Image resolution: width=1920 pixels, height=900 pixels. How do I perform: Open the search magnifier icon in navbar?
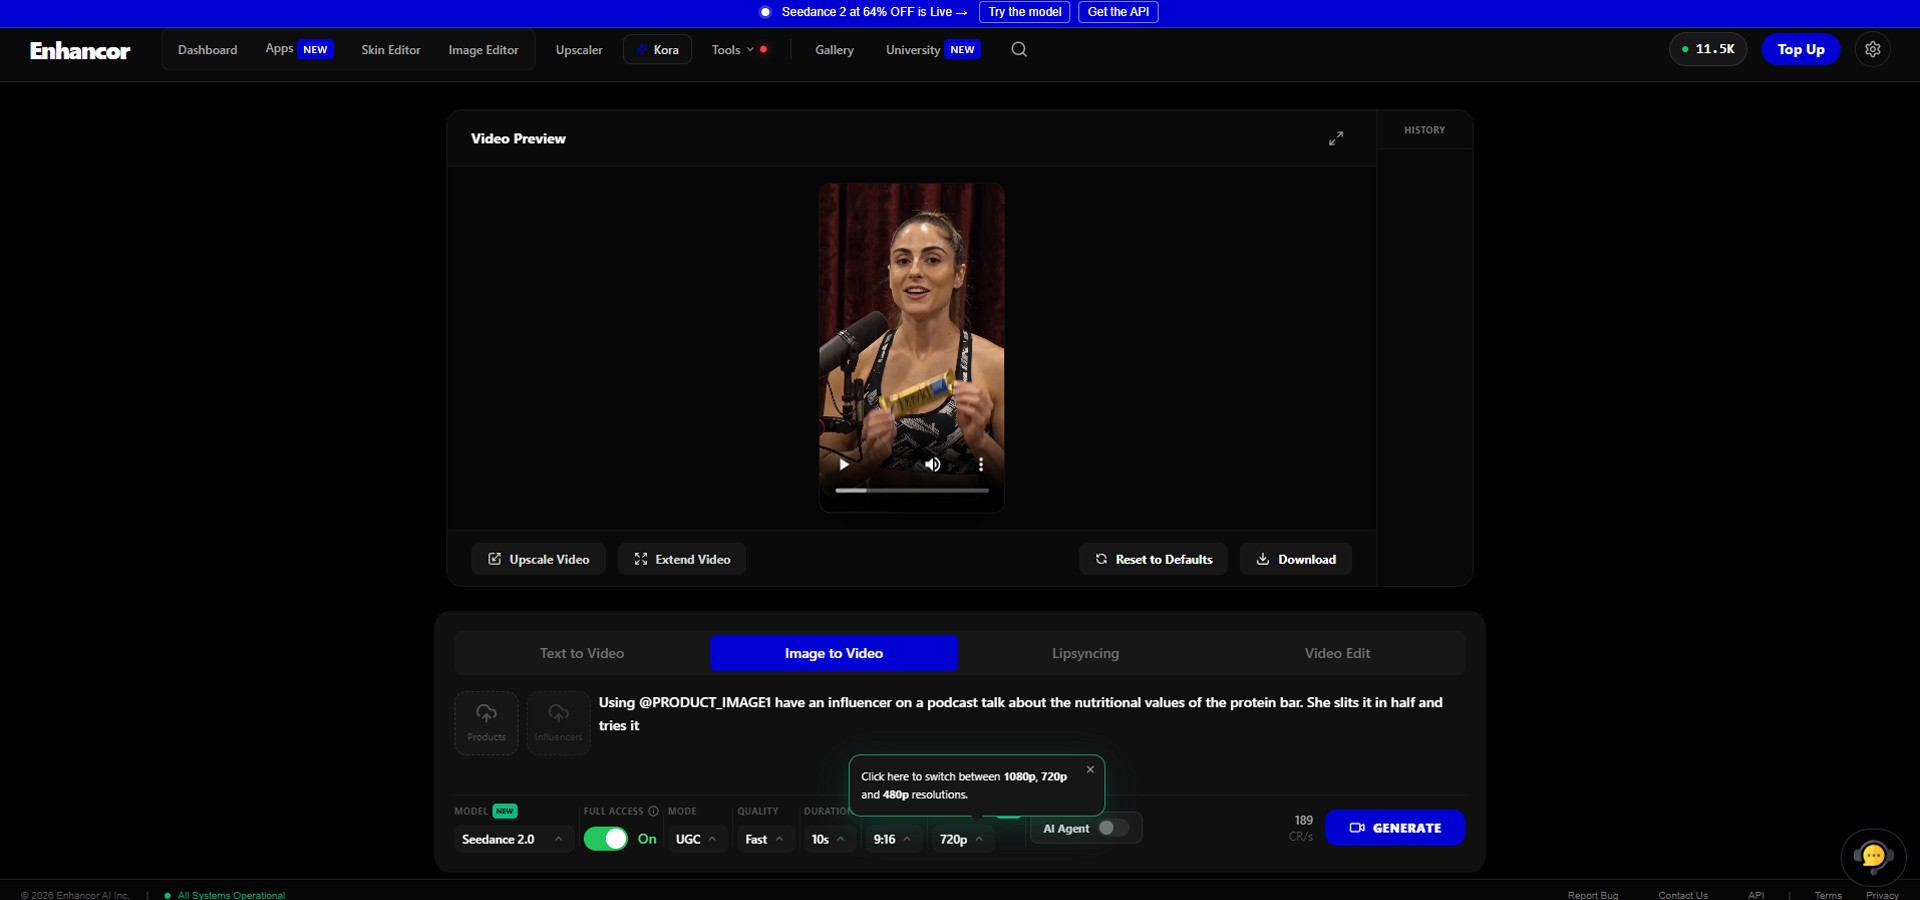point(1019,49)
